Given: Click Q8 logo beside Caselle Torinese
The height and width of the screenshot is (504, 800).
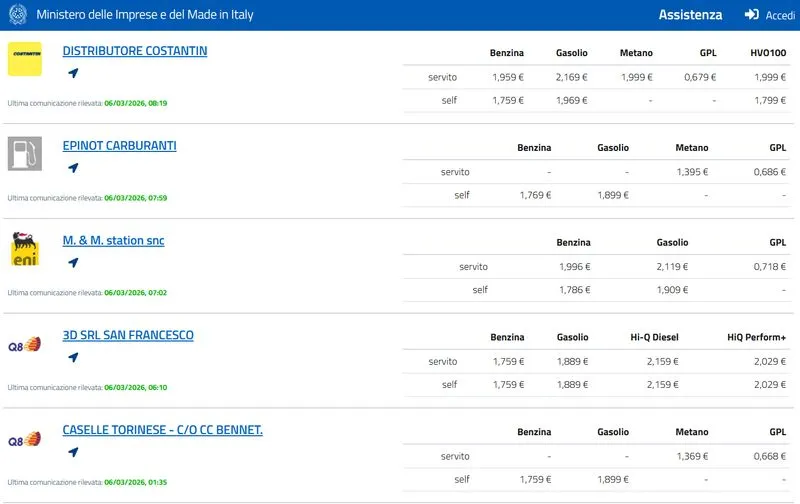Looking at the screenshot, I should [25, 439].
